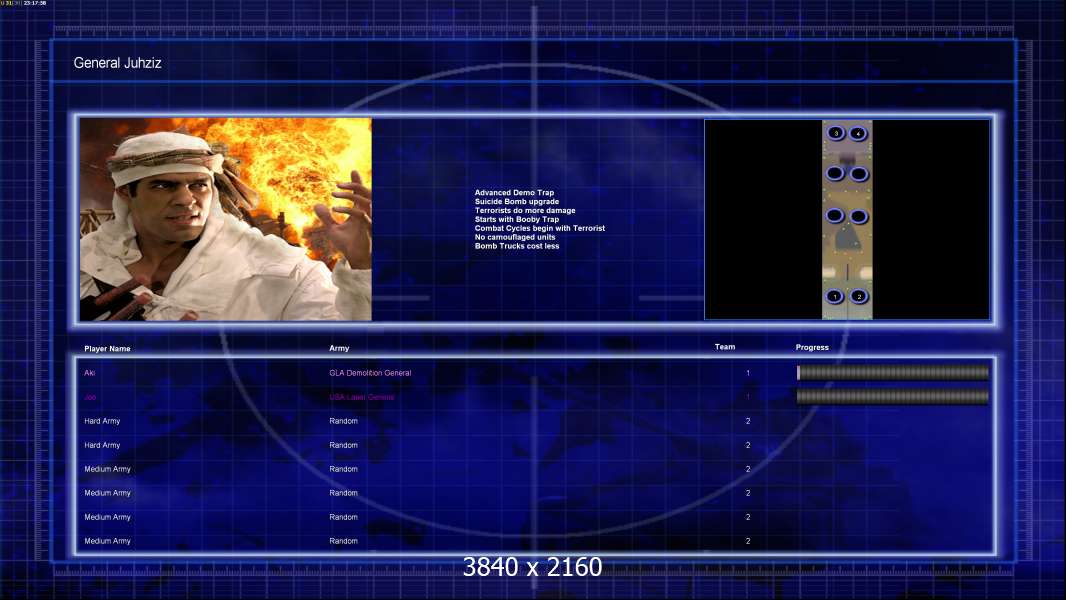This screenshot has width=1066, height=600.
Task: Click unnumbered start marker directly below position 3
Action: (835, 174)
